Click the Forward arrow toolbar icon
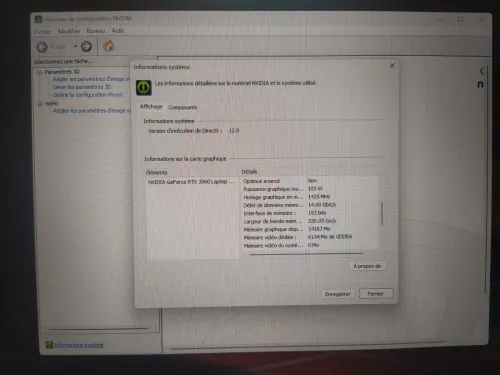Viewport: 500px width, 375px height. [x=86, y=46]
